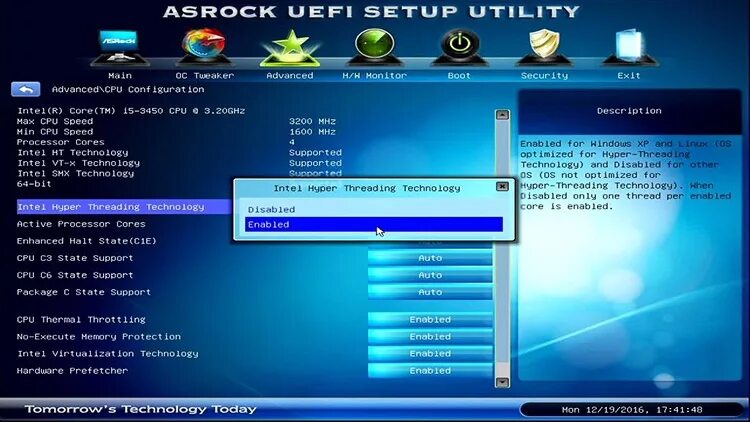
Task: Open CPU C3 State Support Auto dropdown
Action: tap(430, 258)
